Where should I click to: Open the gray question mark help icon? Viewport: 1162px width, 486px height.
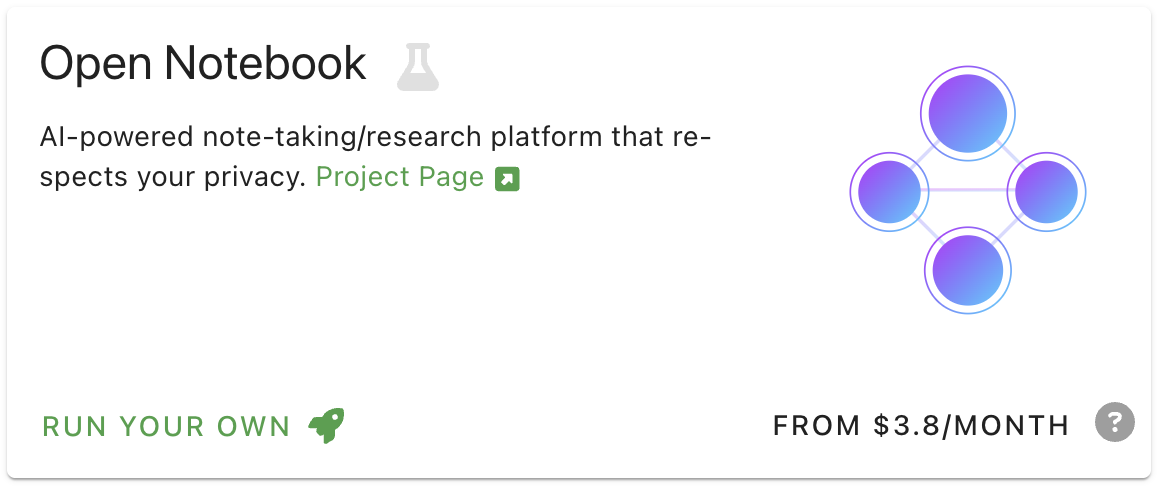click(1115, 423)
